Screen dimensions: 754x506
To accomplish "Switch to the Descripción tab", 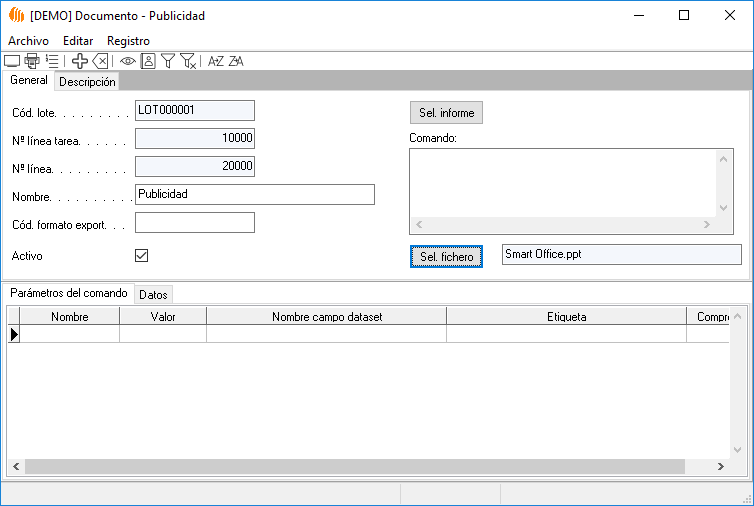I will pyautogui.click(x=87, y=82).
